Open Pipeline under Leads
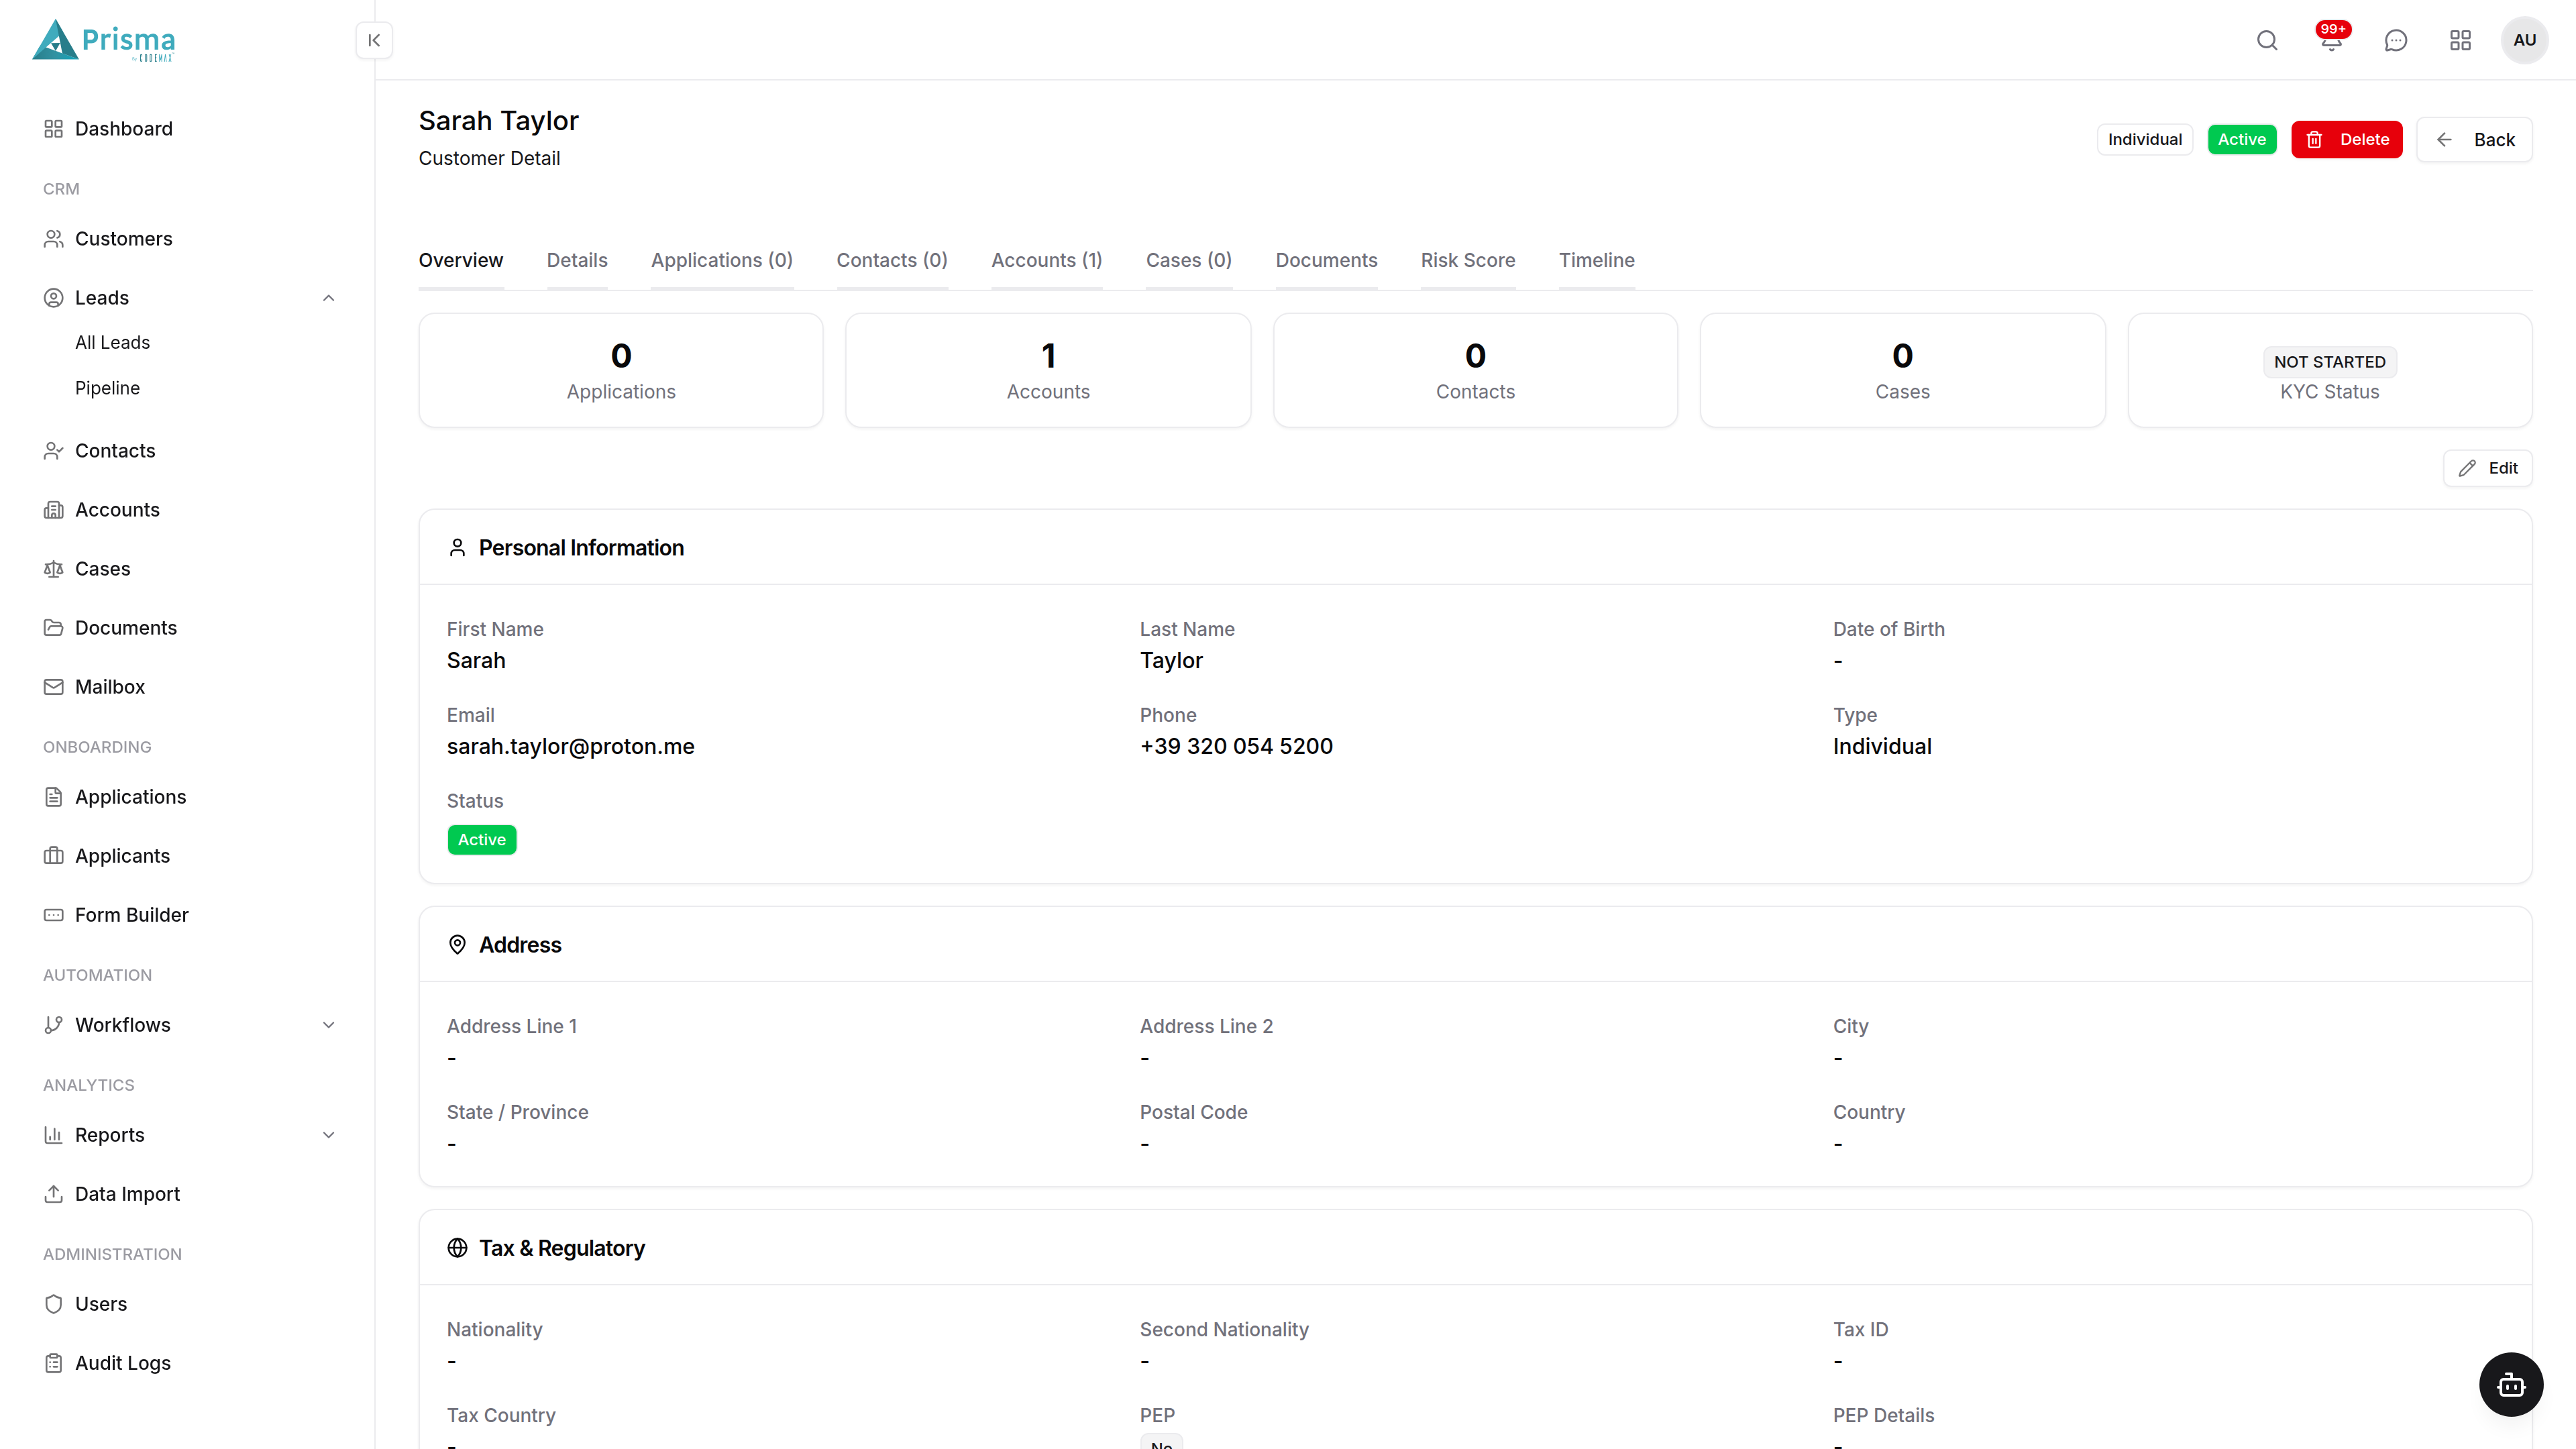Screen dimensions: 2576x1449 click(x=107, y=388)
